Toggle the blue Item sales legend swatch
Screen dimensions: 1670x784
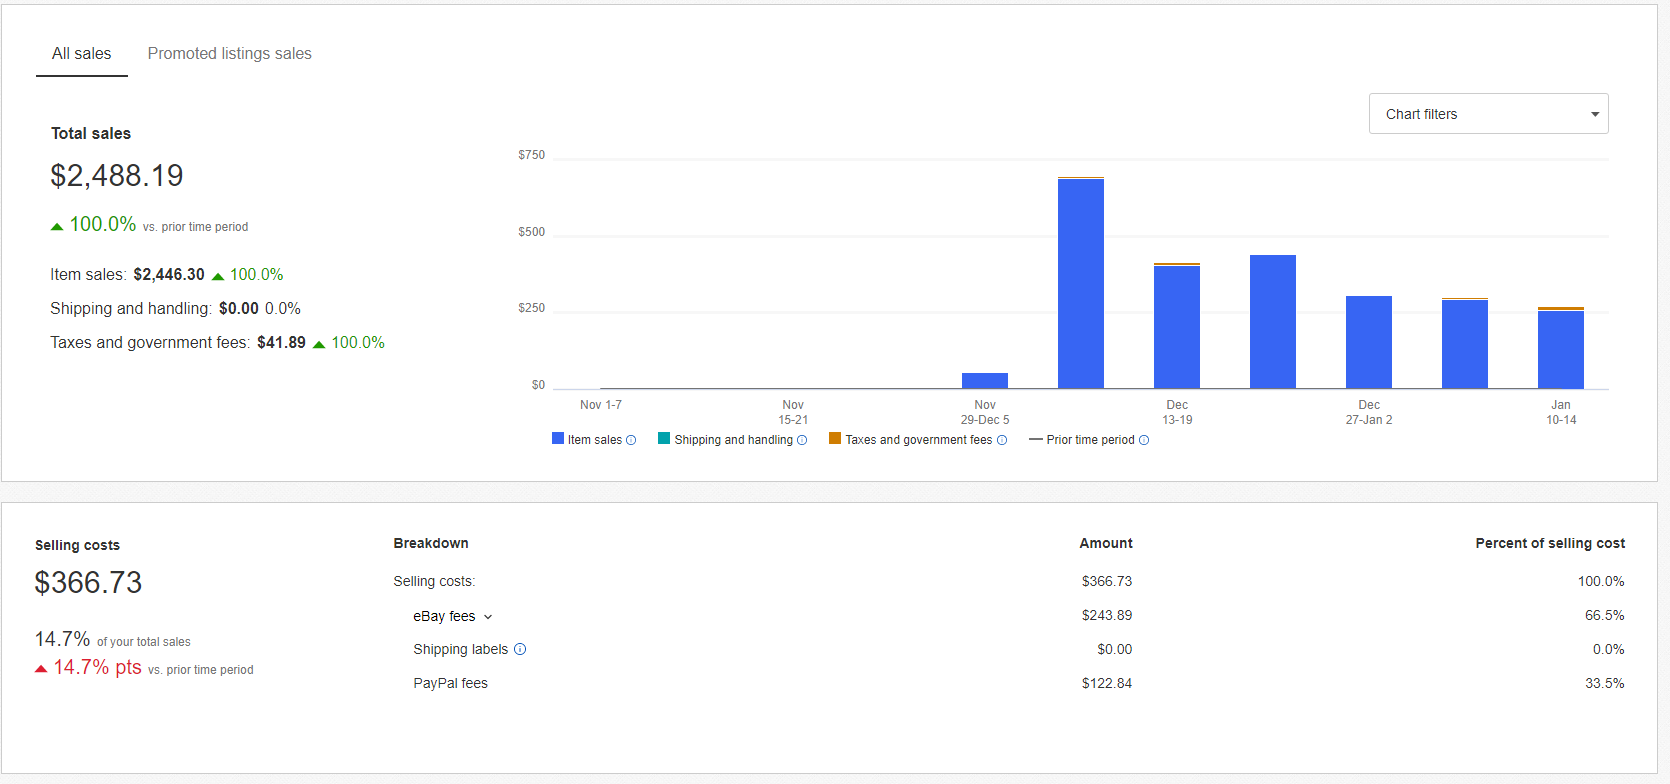pos(558,438)
